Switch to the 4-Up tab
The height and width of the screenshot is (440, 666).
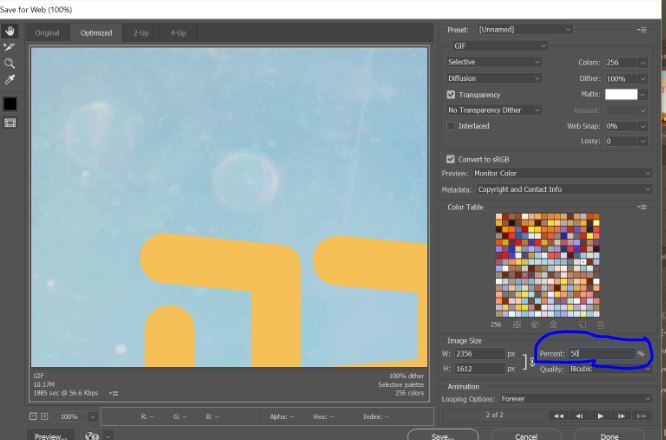click(x=178, y=33)
